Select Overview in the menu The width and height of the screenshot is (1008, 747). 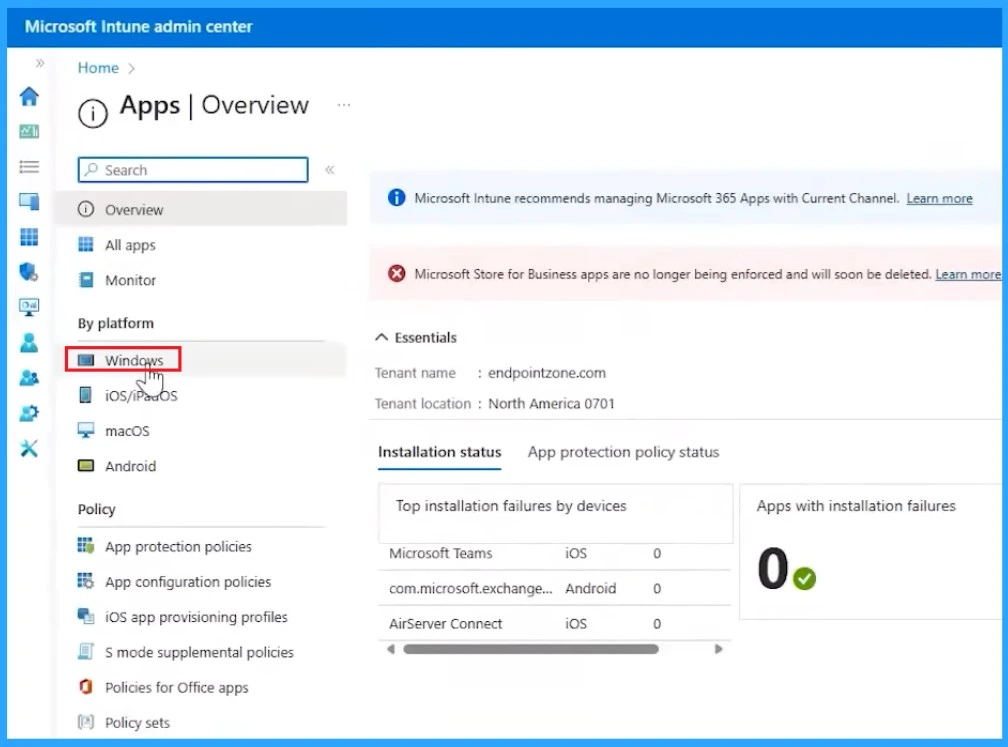pyautogui.click(x=202, y=210)
